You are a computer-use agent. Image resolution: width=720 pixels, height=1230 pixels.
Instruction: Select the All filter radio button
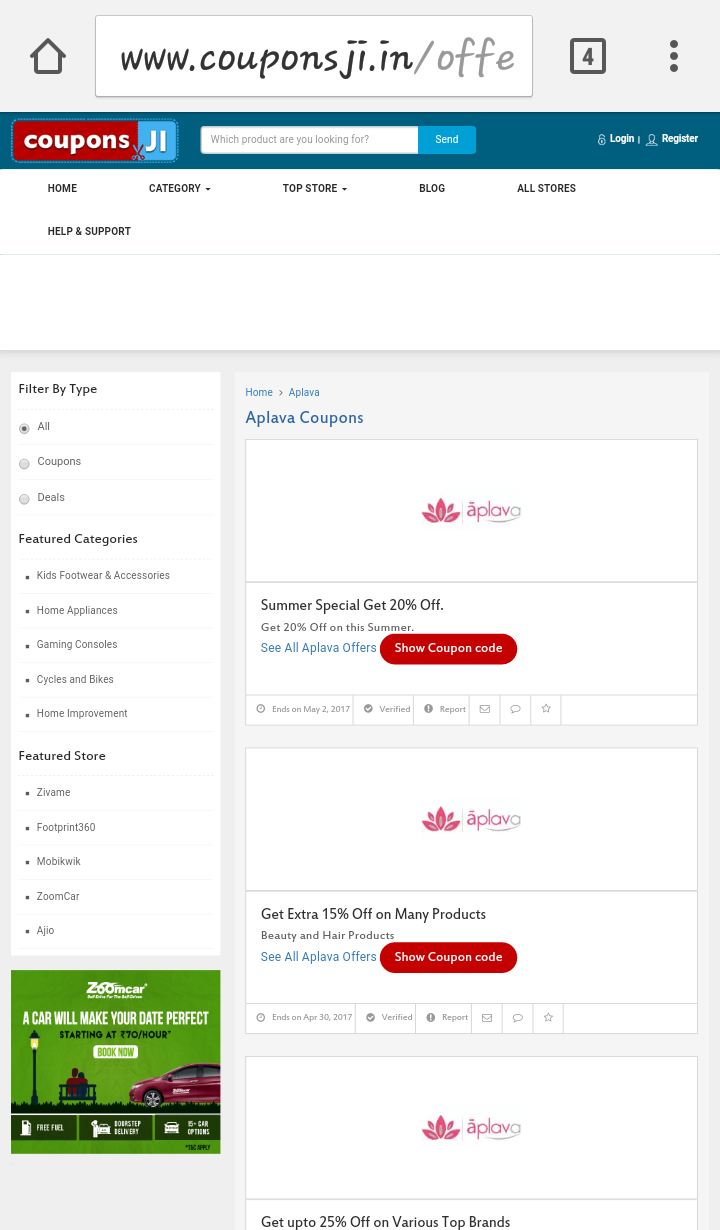tap(24, 428)
